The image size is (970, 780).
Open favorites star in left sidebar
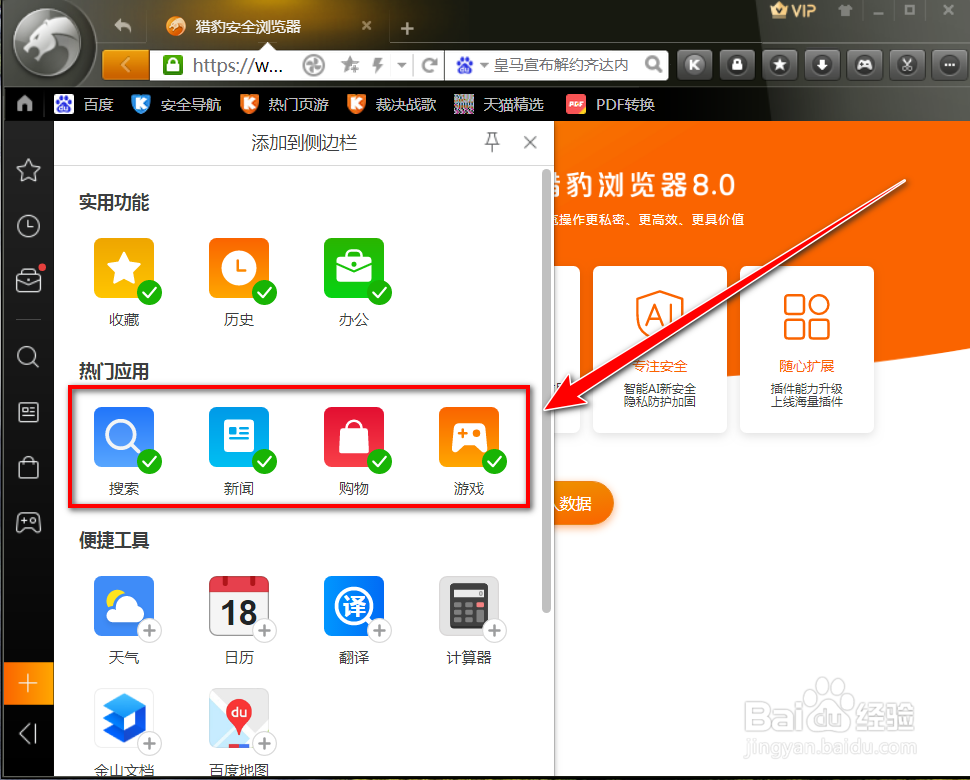28,170
